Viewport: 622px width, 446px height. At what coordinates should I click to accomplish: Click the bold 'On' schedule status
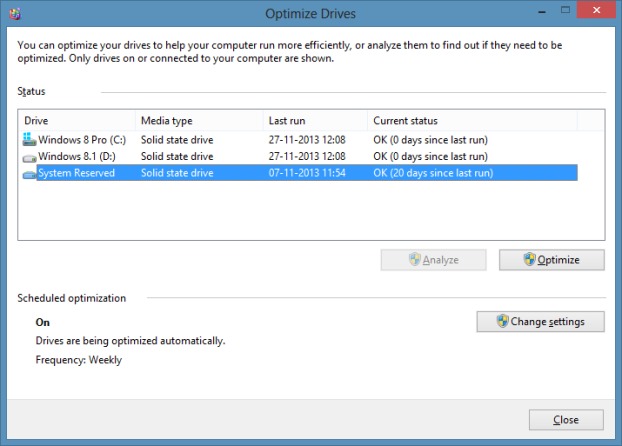[x=42, y=322]
